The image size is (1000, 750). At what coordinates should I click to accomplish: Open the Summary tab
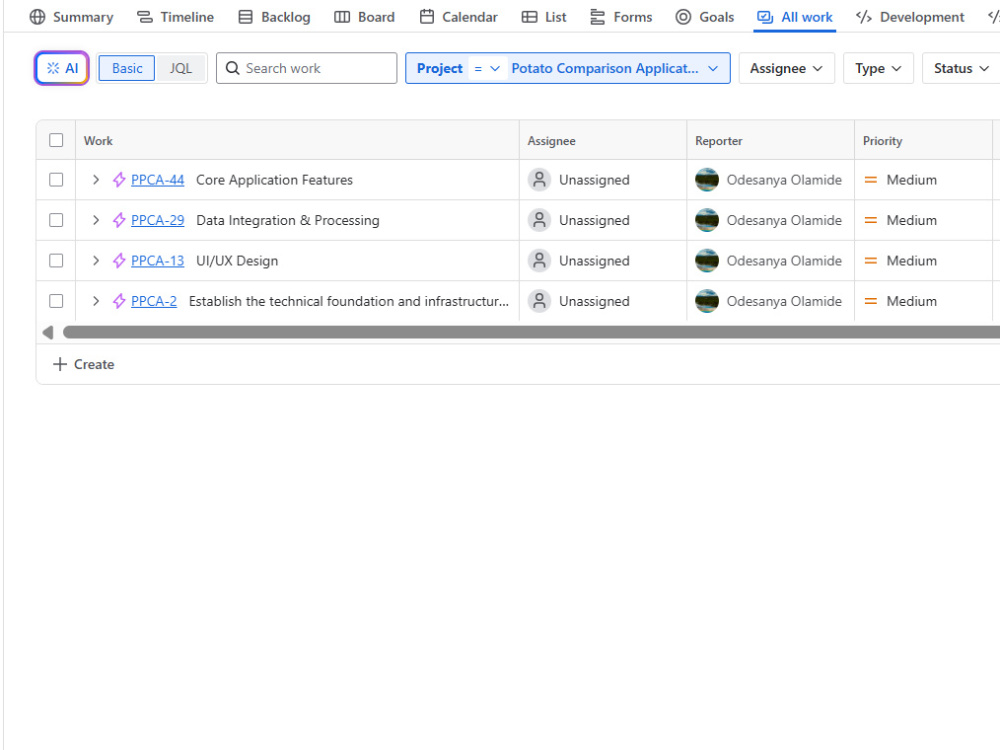point(71,17)
